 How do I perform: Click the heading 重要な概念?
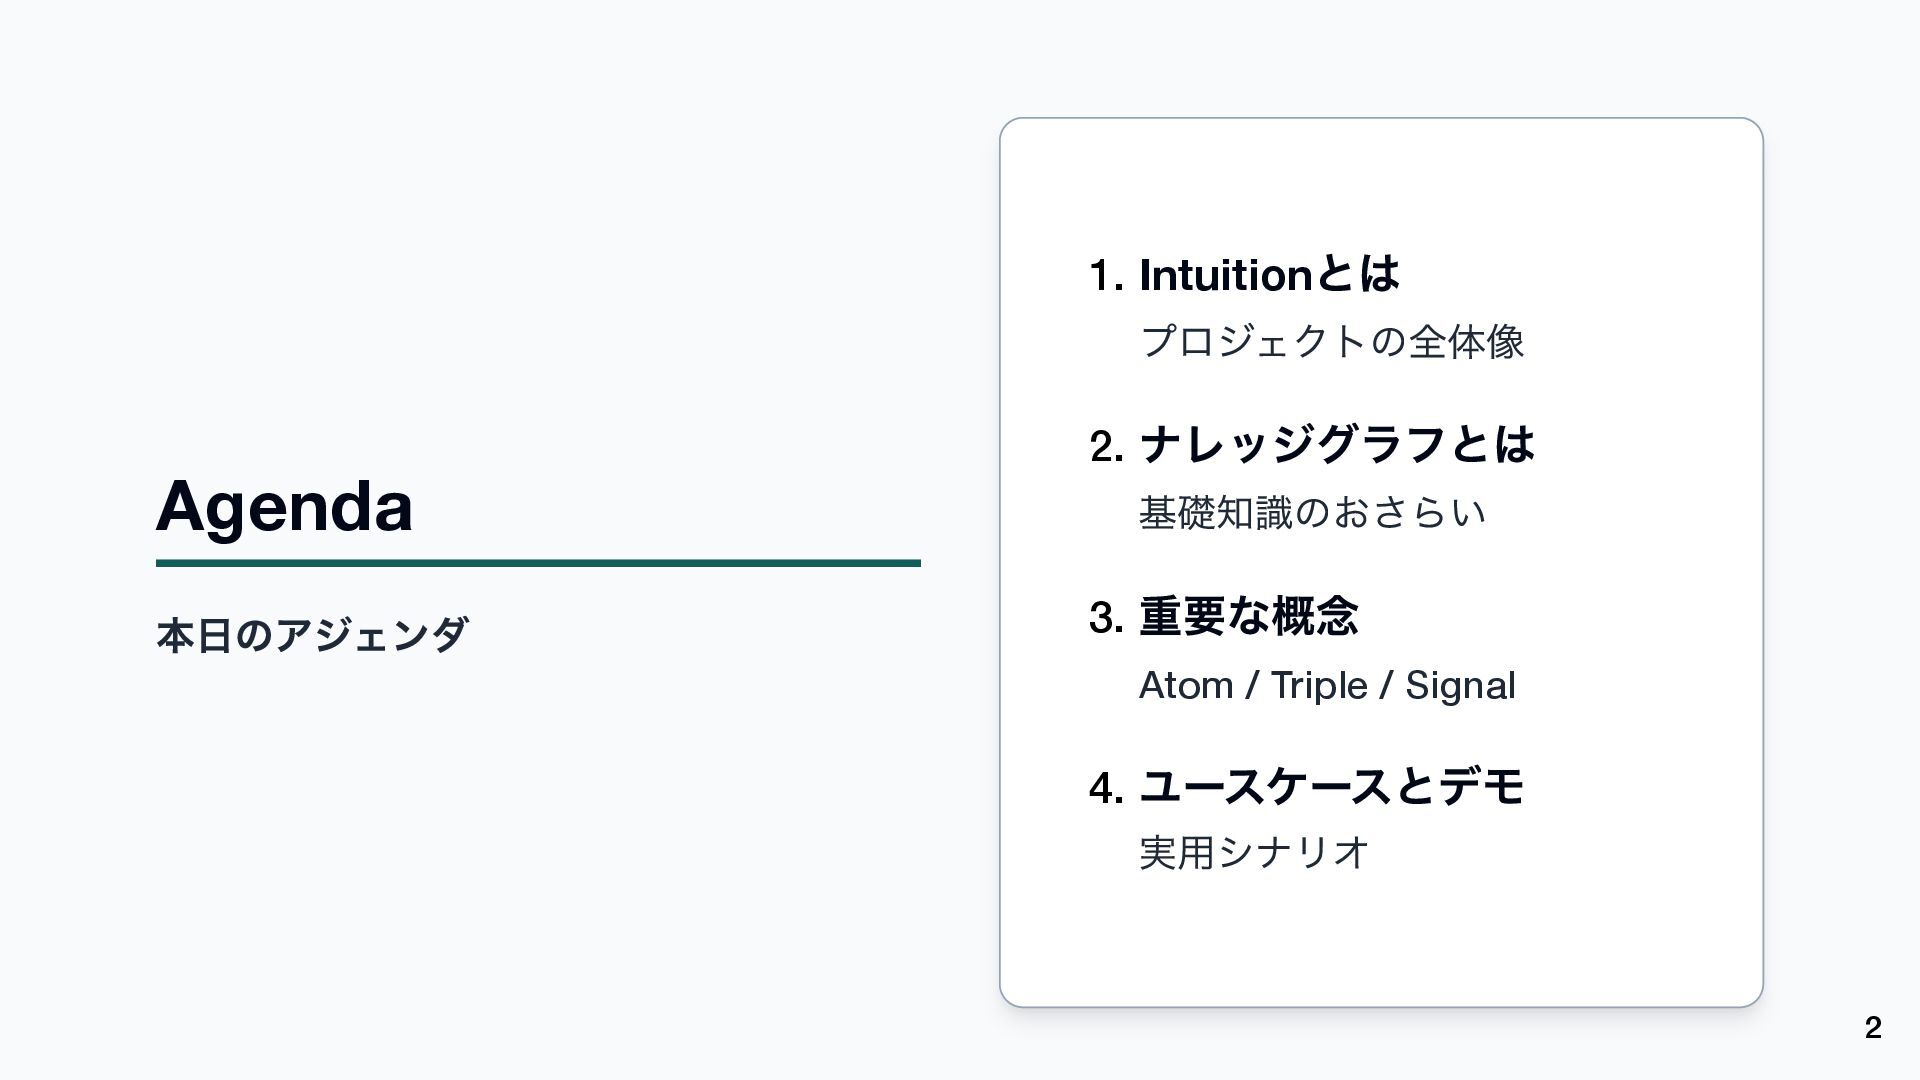point(1248,615)
